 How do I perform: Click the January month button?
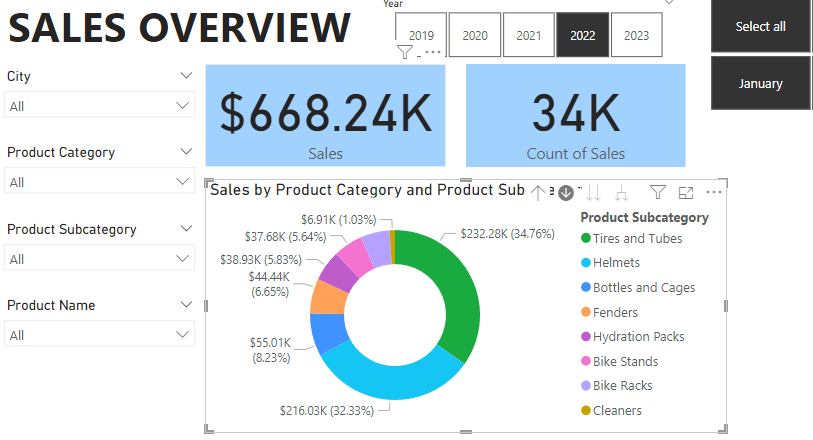[760, 83]
